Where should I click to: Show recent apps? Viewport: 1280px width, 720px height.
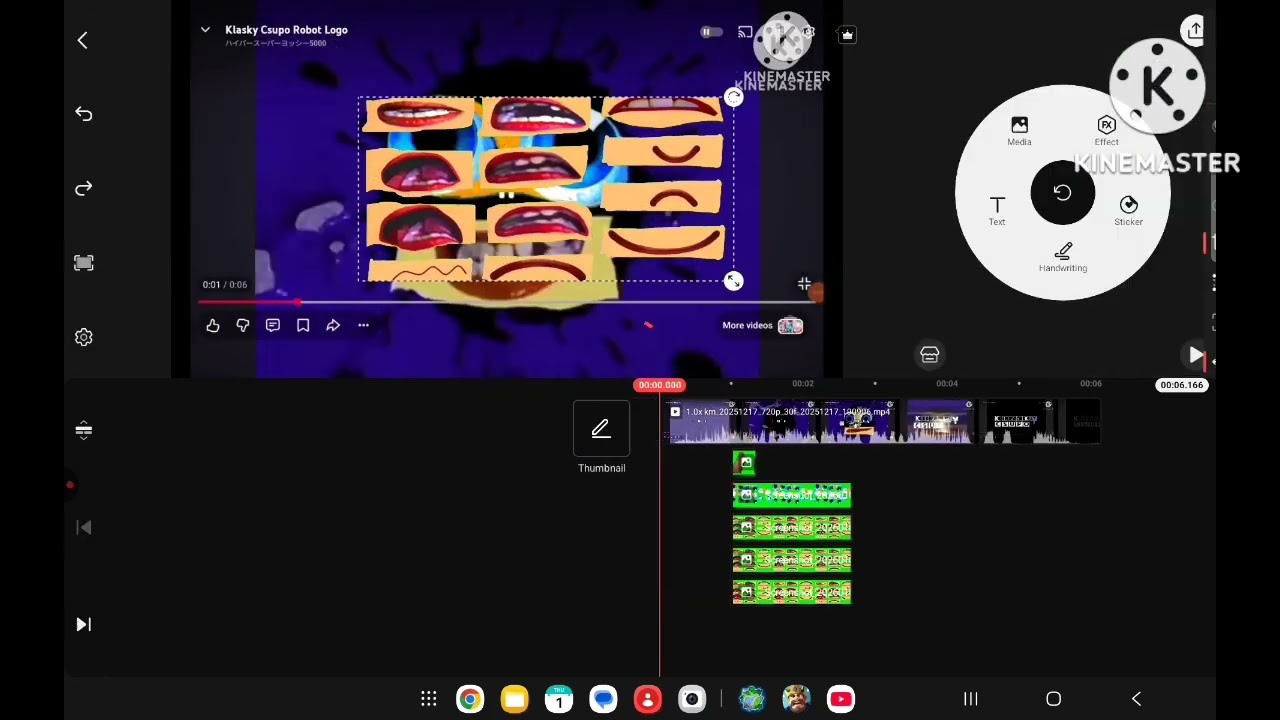tap(970, 699)
